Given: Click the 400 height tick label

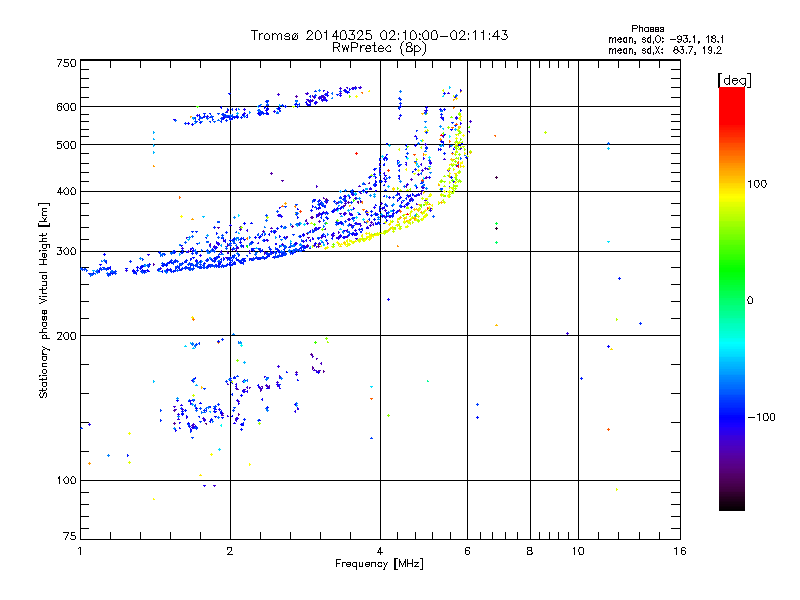Looking at the screenshot, I should pos(66,191).
